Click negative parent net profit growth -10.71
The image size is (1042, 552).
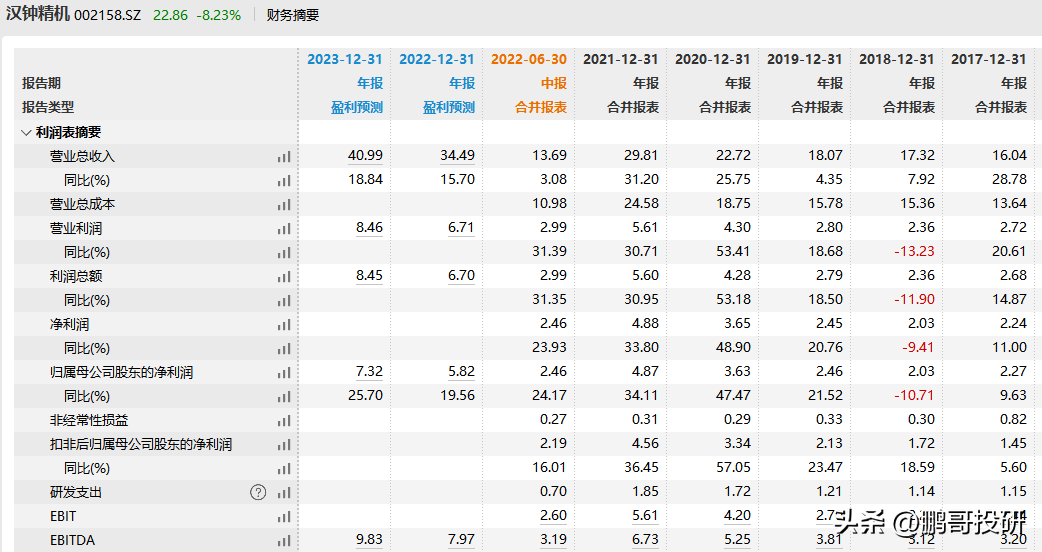pyautogui.click(x=914, y=395)
